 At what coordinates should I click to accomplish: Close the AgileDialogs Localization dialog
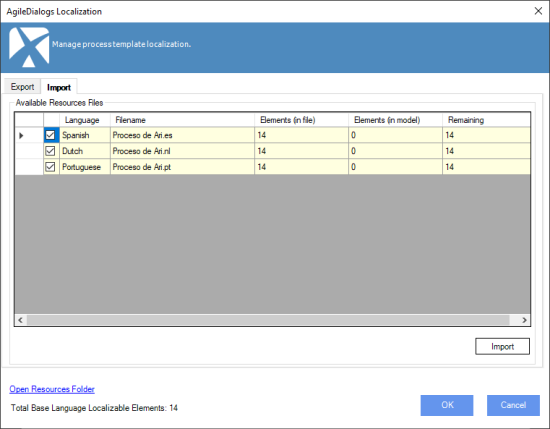click(x=538, y=11)
